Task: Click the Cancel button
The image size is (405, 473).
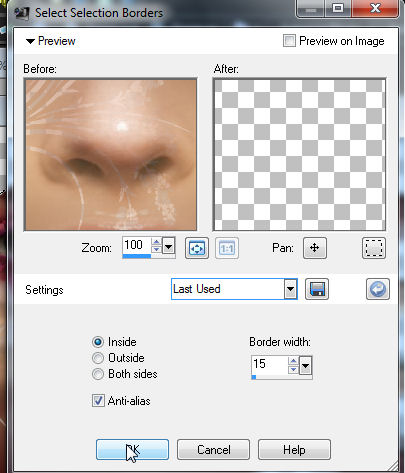Action: [x=213, y=450]
